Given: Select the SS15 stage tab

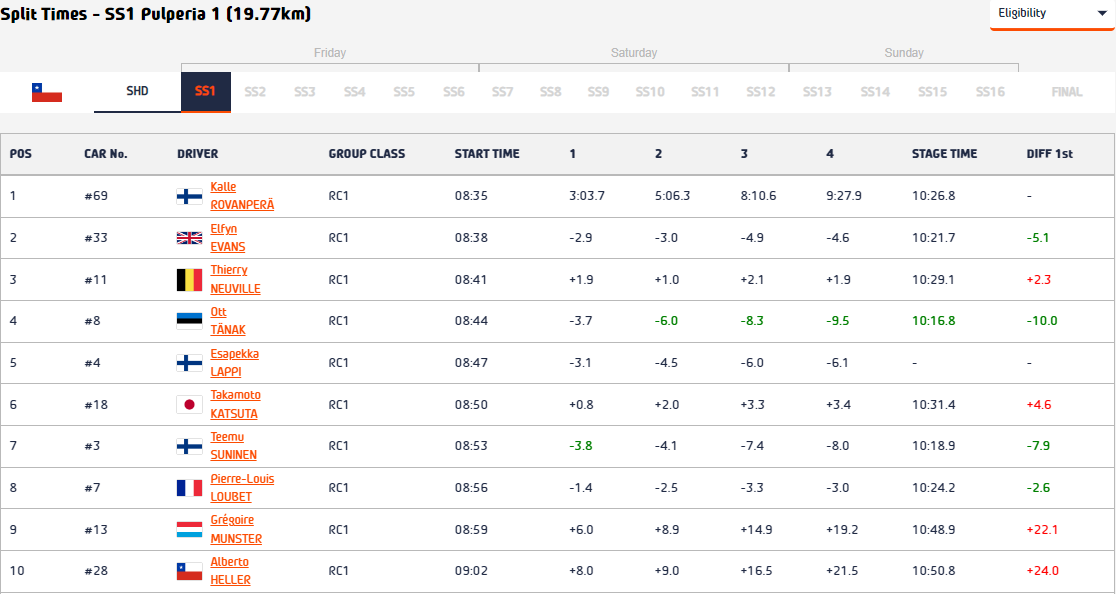Looking at the screenshot, I should click(x=932, y=92).
